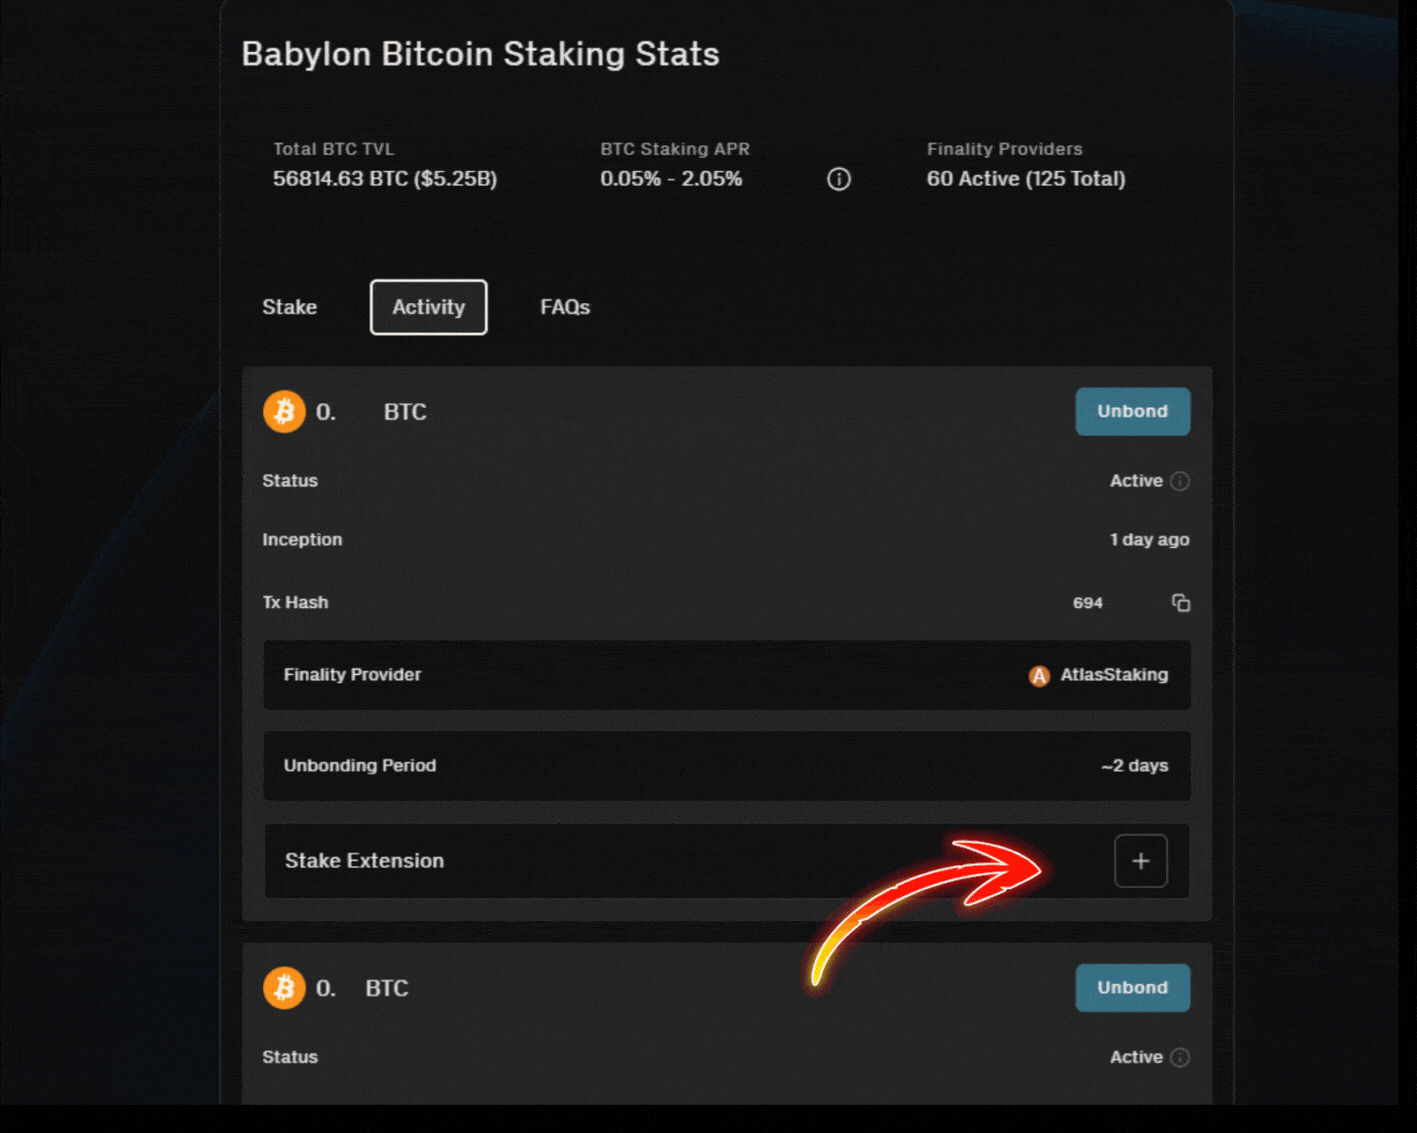The width and height of the screenshot is (1417, 1133).
Task: Open Stake Extension via the plus icon
Action: pos(1140,860)
